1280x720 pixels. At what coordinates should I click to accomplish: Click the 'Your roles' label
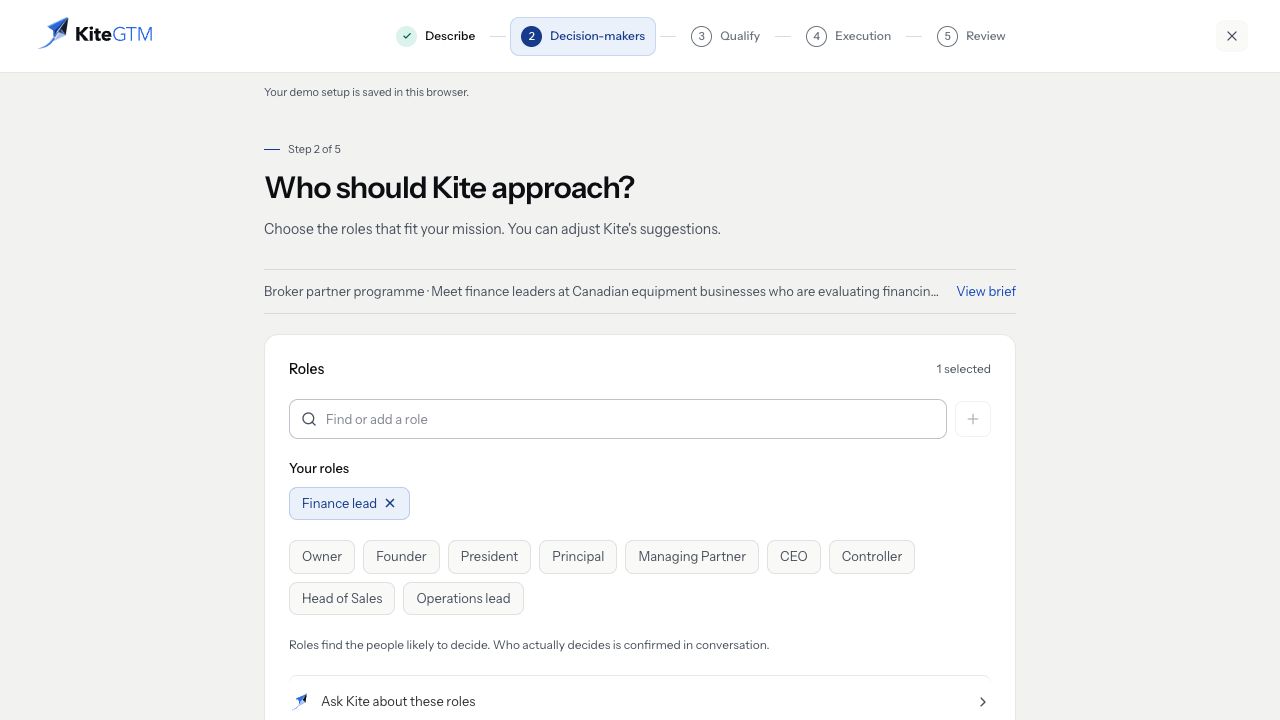[319, 468]
